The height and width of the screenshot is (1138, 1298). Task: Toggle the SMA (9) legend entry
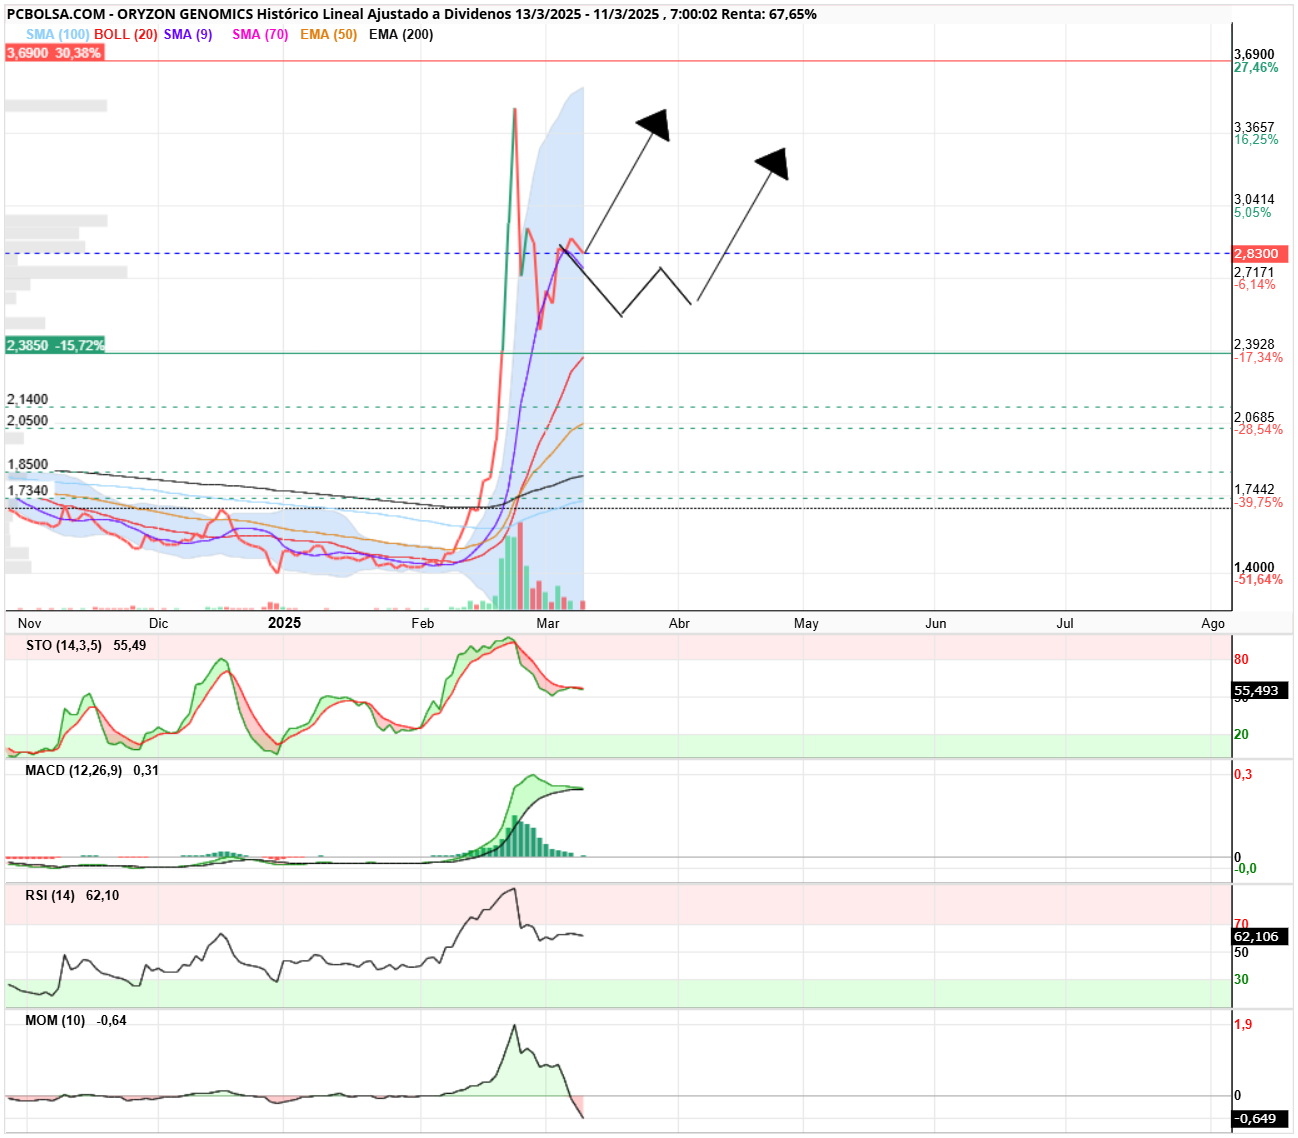pos(188,34)
